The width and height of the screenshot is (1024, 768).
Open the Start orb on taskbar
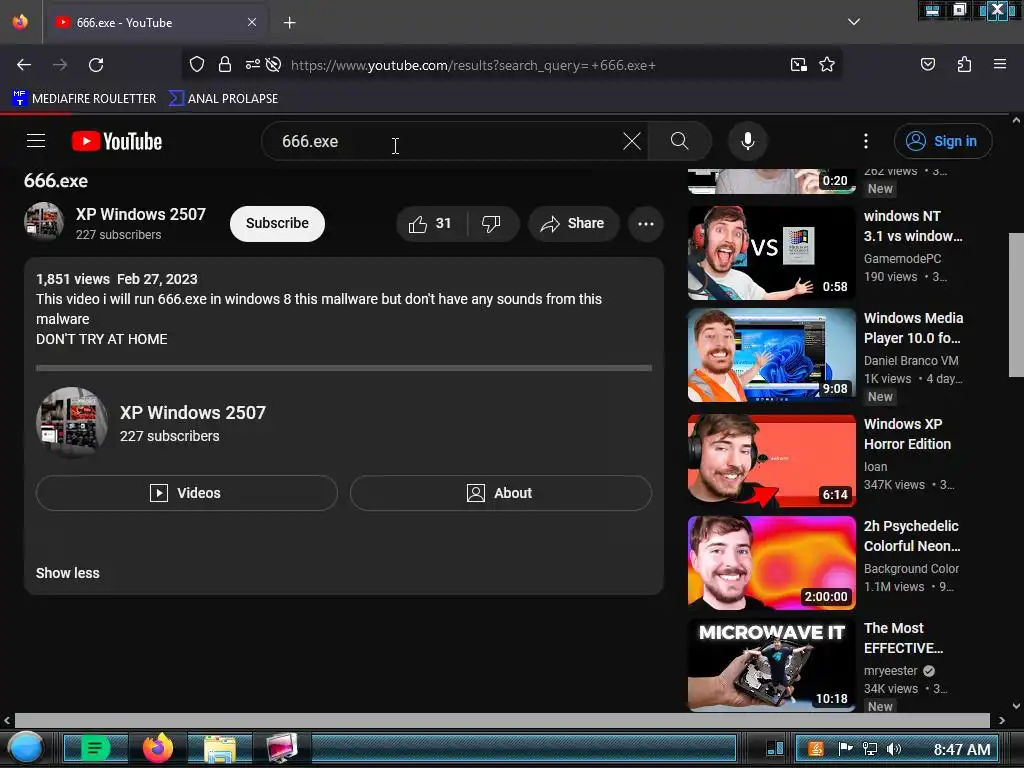26,748
